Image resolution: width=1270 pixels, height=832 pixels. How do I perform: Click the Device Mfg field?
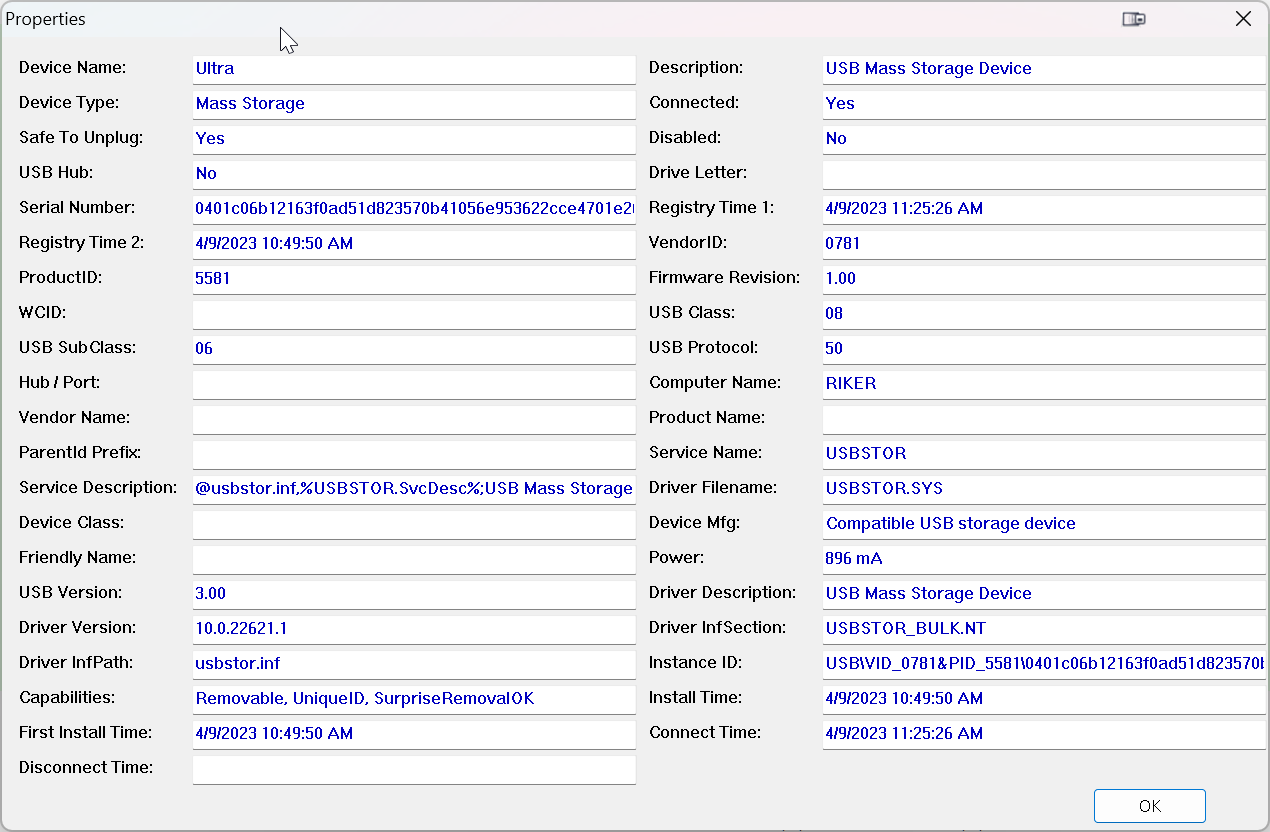pyautogui.click(x=1043, y=524)
